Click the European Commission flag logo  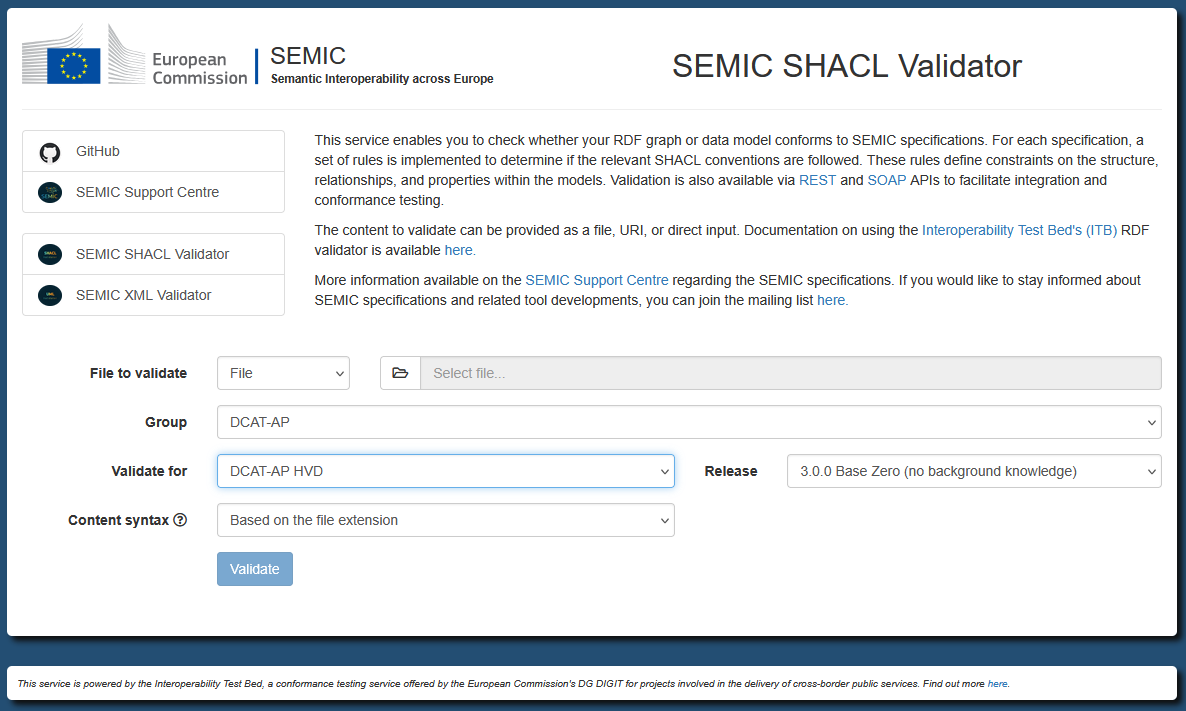(73, 65)
